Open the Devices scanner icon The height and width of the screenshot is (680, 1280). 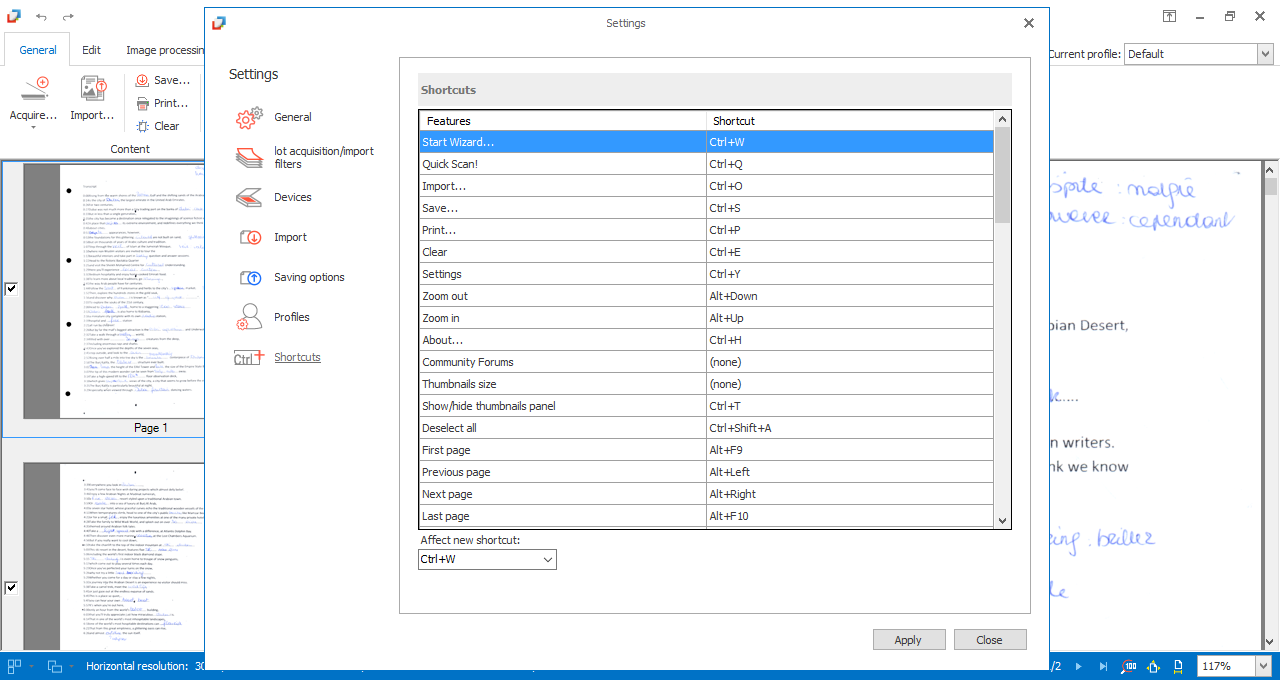pos(249,198)
